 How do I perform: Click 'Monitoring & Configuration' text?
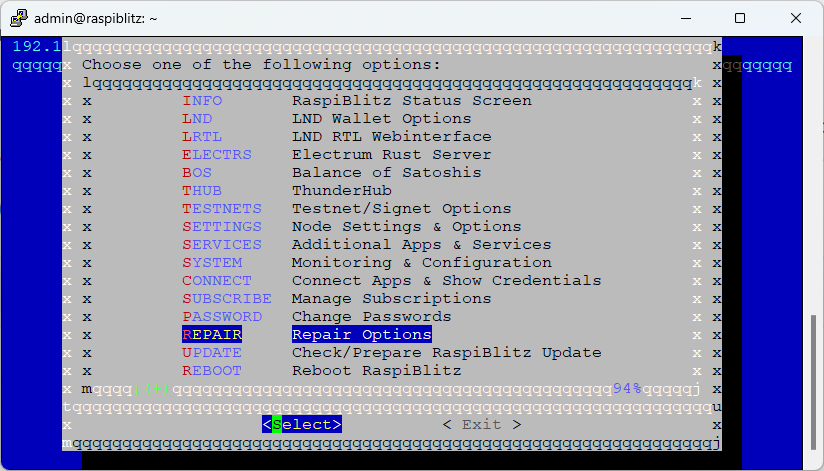pos(422,262)
